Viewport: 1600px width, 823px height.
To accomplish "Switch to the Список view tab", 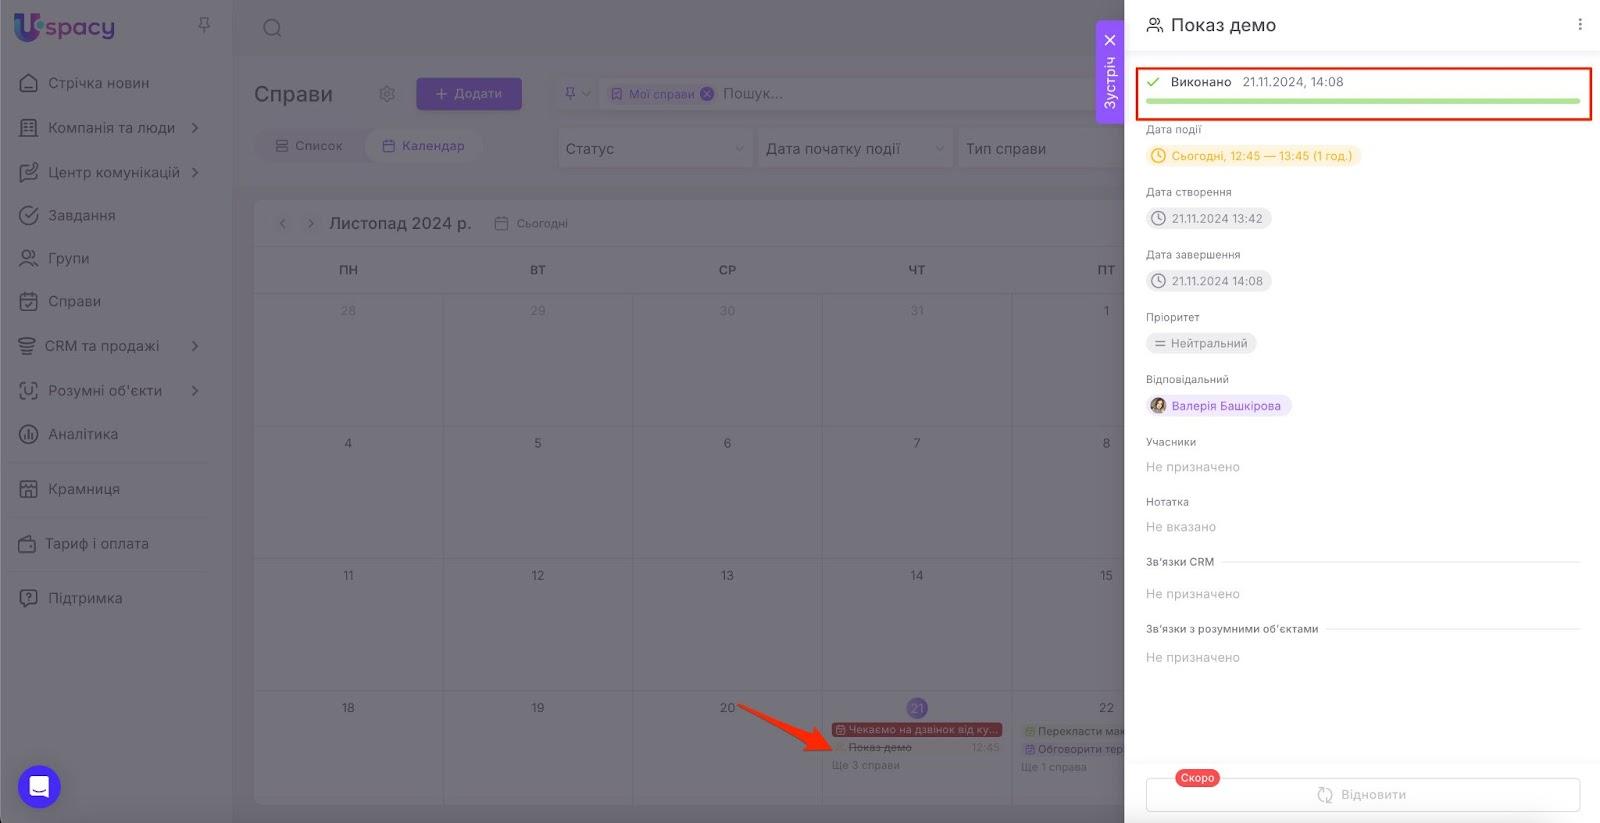I will (309, 146).
